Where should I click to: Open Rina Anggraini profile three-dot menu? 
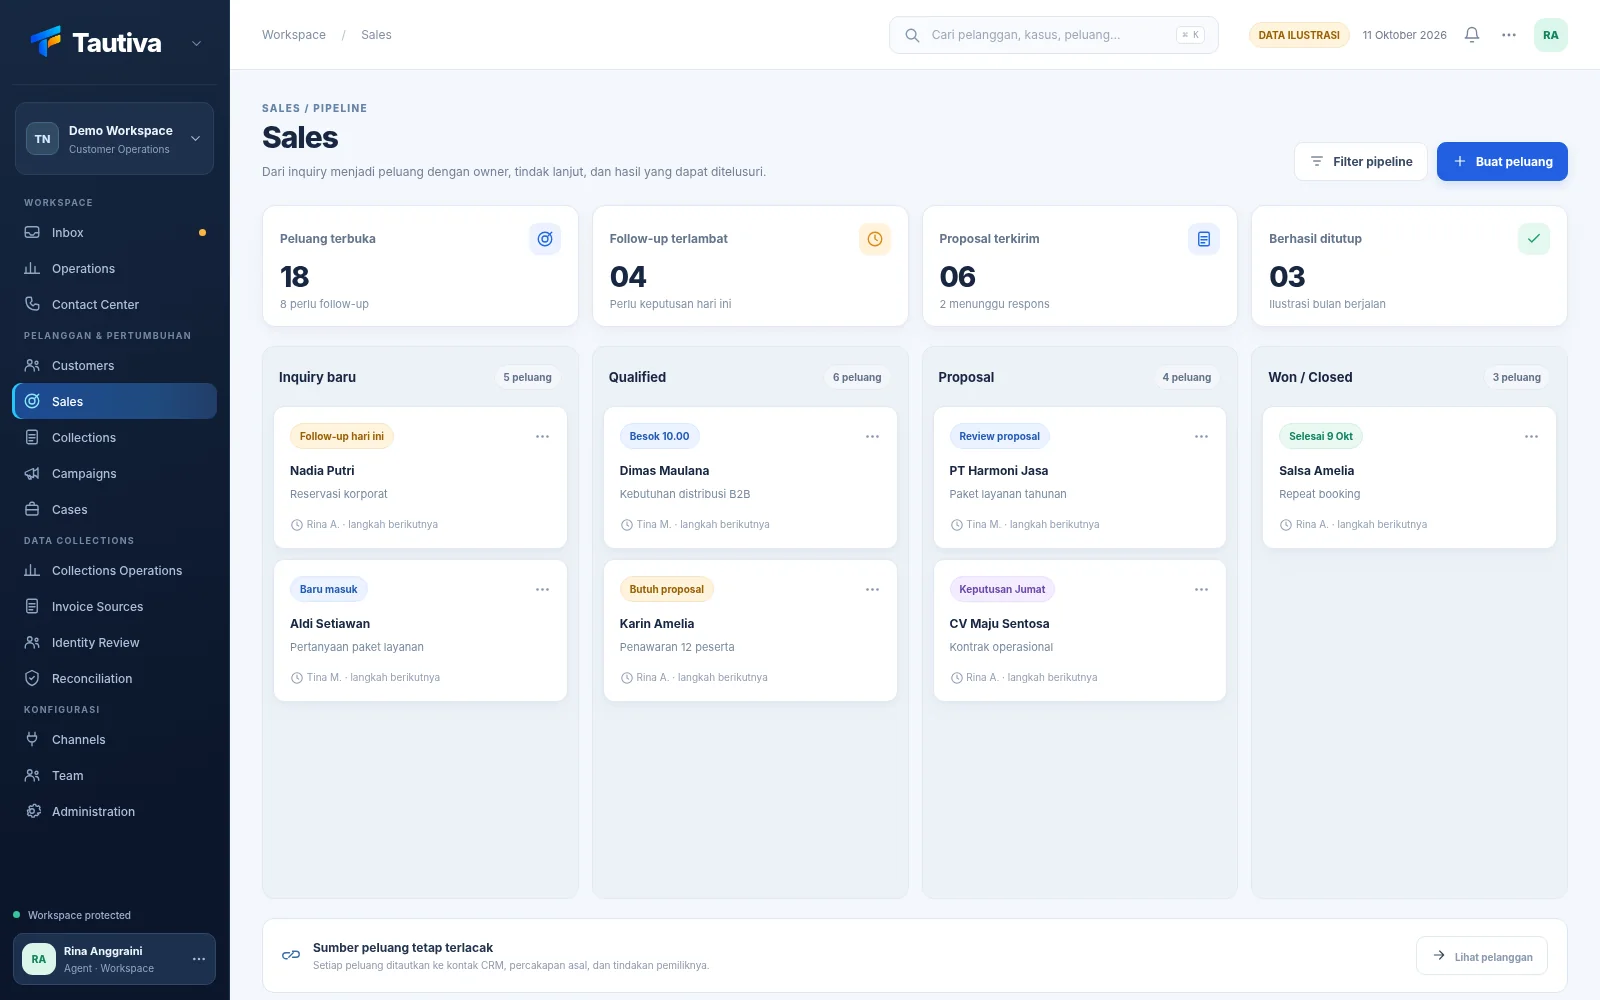click(199, 959)
